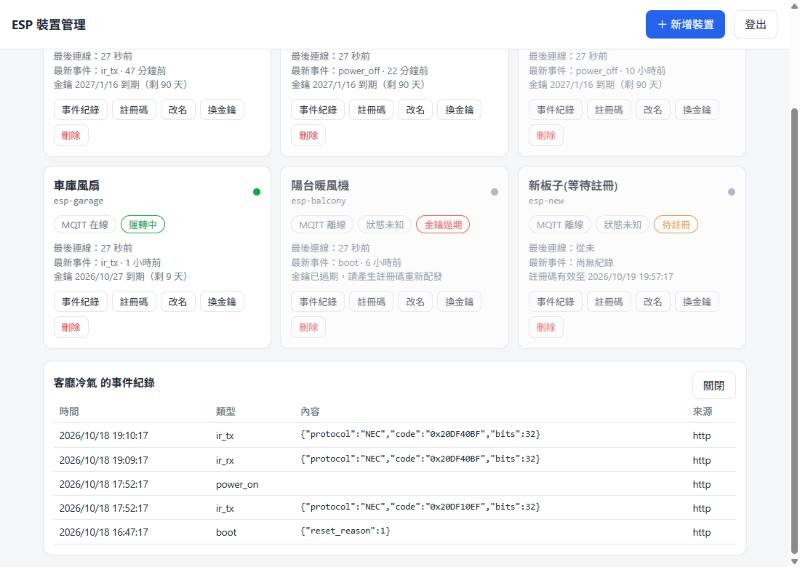Open 事件紀錄 for 車庫風扇
The image size is (800, 567).
pyautogui.click(x=81, y=302)
